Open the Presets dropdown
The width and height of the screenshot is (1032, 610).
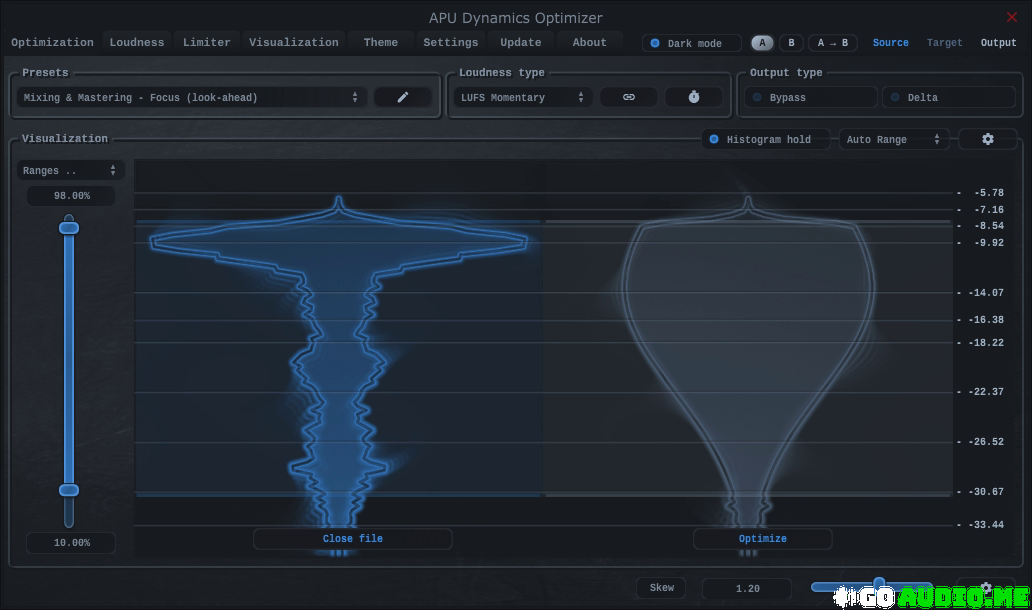(x=192, y=97)
